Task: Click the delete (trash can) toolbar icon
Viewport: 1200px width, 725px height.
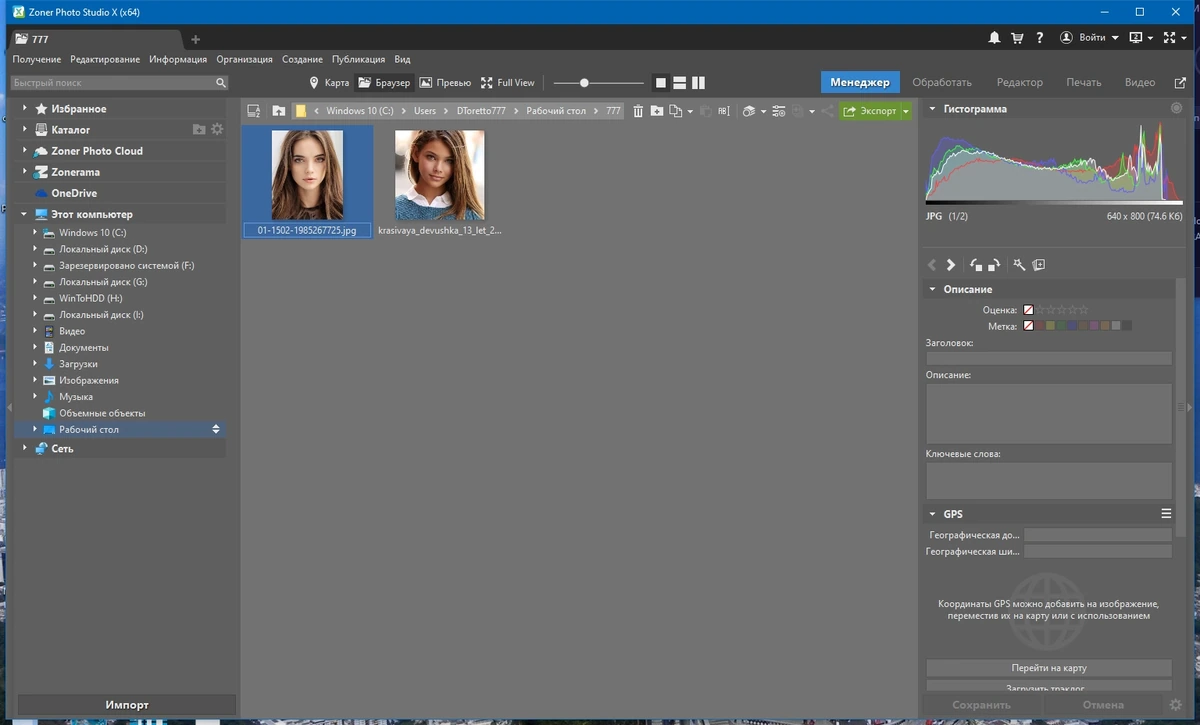Action: click(x=638, y=111)
